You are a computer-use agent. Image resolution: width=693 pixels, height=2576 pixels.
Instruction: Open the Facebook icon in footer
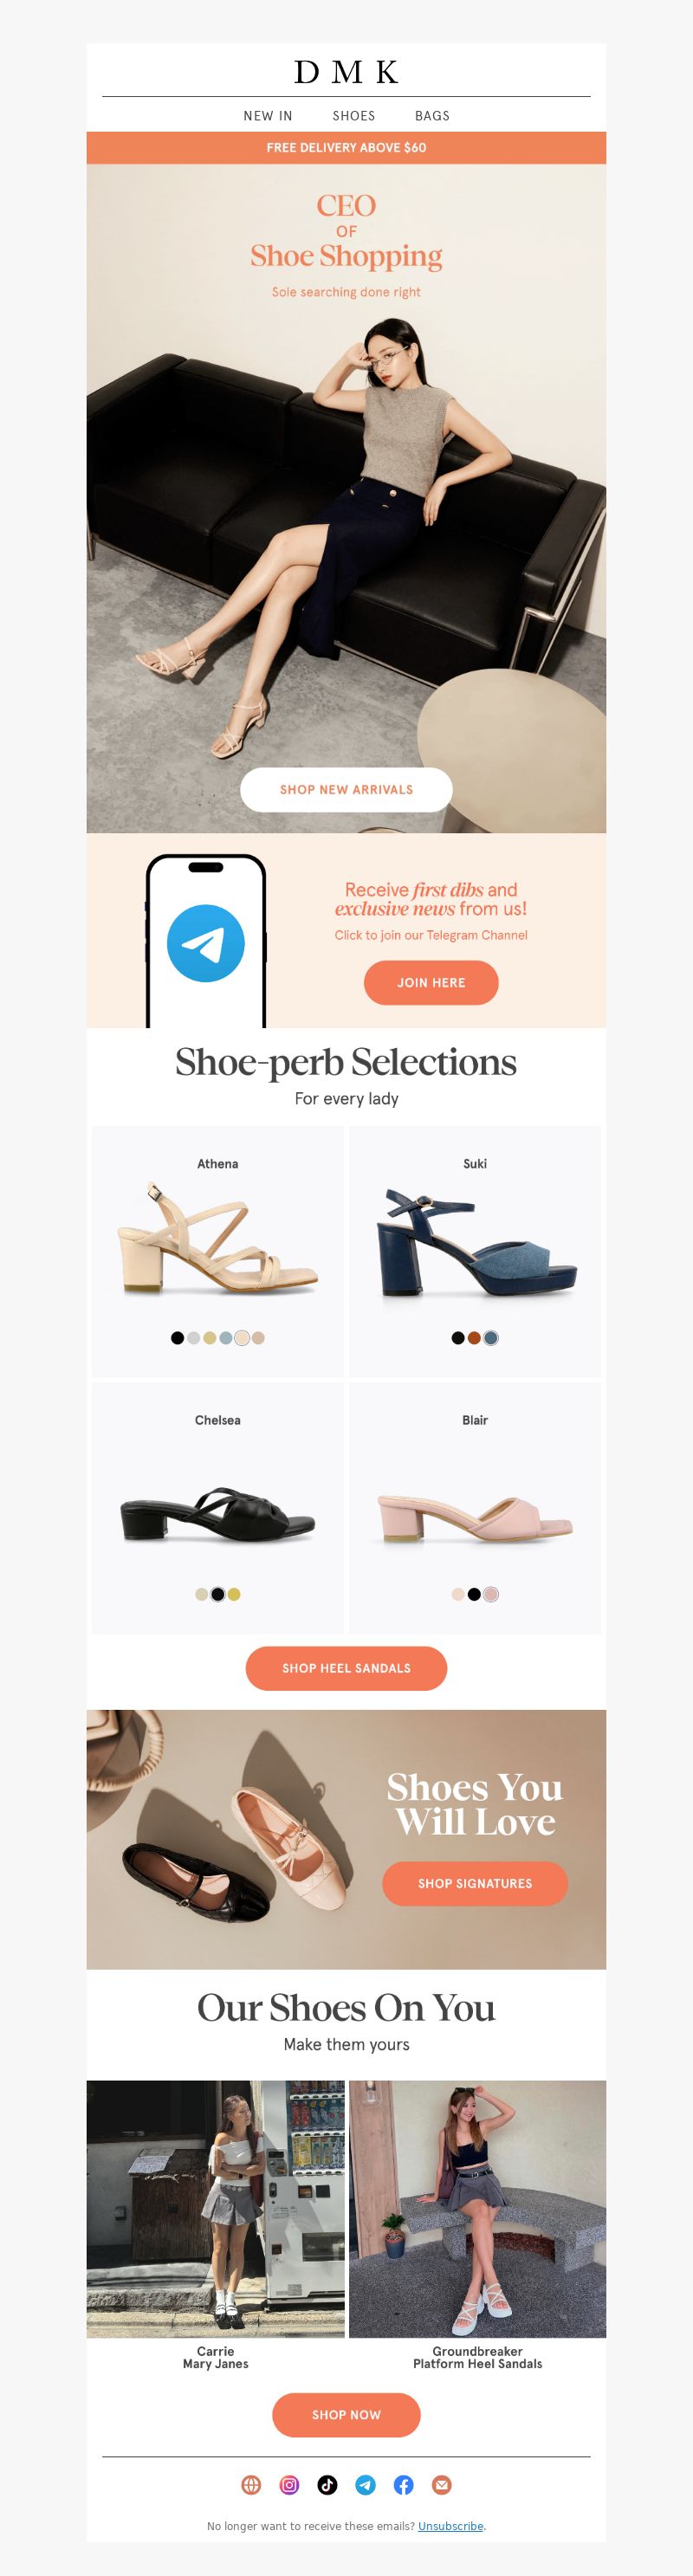(403, 2484)
